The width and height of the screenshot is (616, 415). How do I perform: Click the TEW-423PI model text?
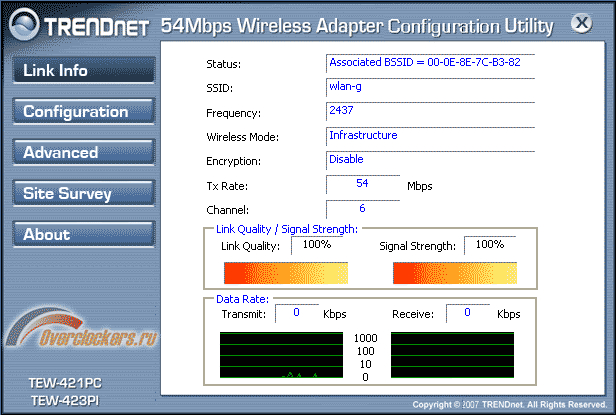65,401
